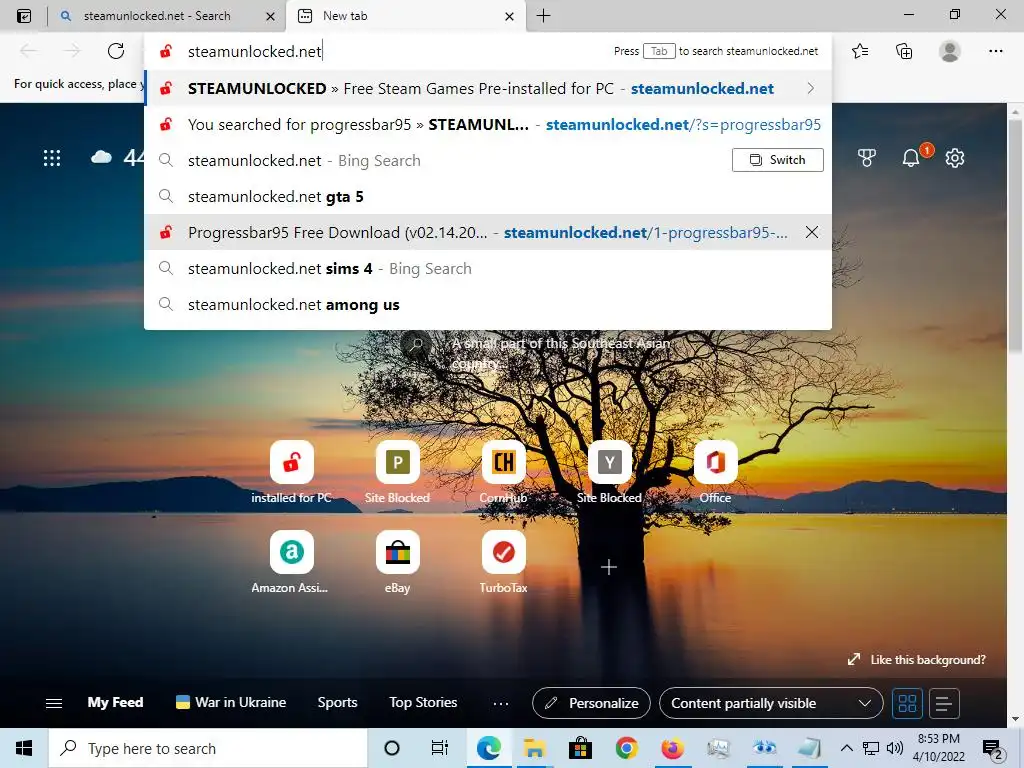Remove the Progressbar95 suggestion with X
Screen dimensions: 1024x768
pos(812,232)
